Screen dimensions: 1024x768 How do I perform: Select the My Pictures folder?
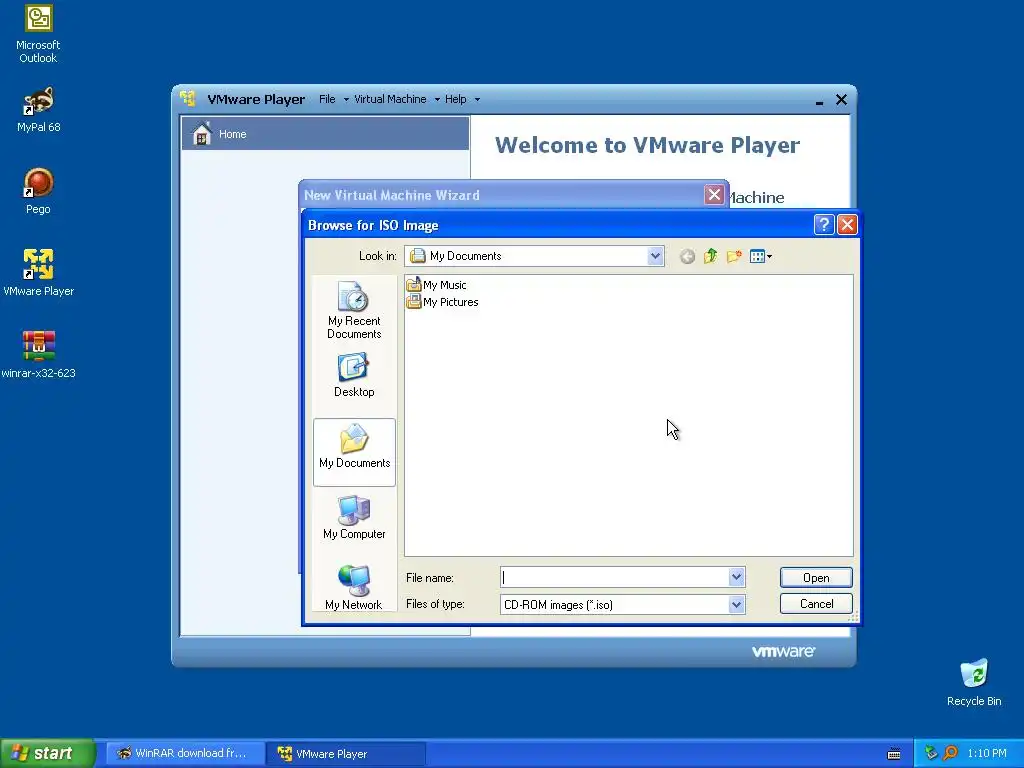pos(442,302)
